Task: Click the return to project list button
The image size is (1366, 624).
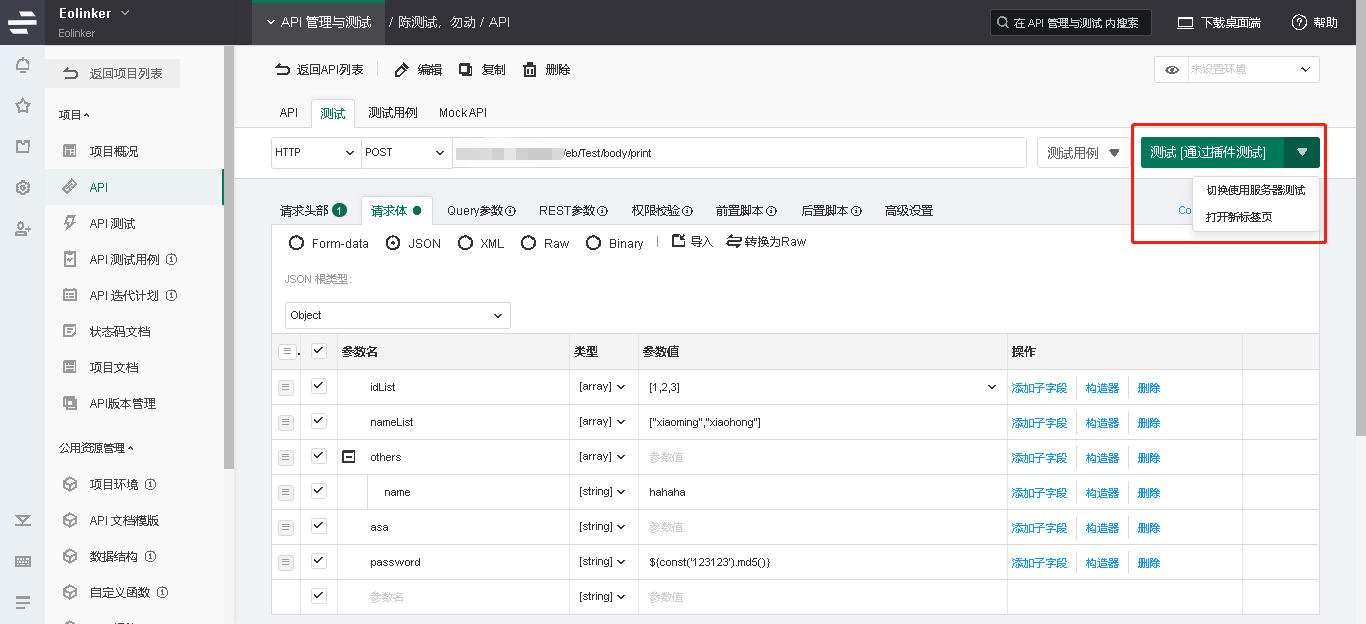Action: pos(113,73)
